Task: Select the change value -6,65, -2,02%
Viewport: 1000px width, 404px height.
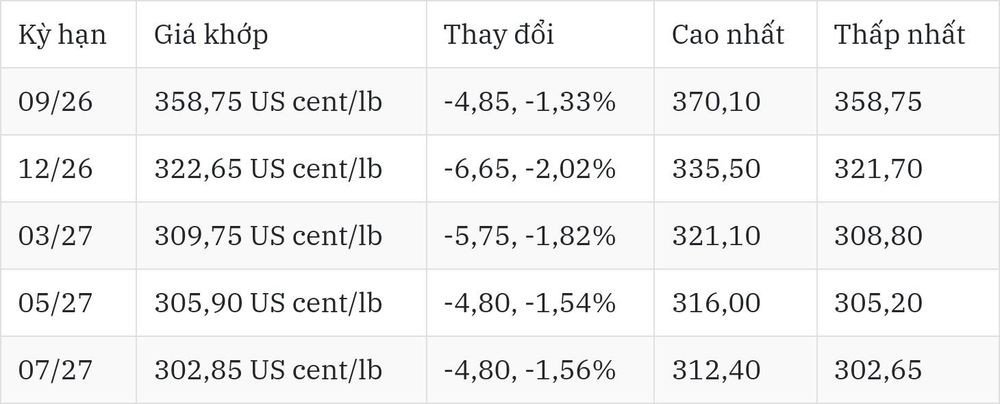Action: (x=530, y=168)
